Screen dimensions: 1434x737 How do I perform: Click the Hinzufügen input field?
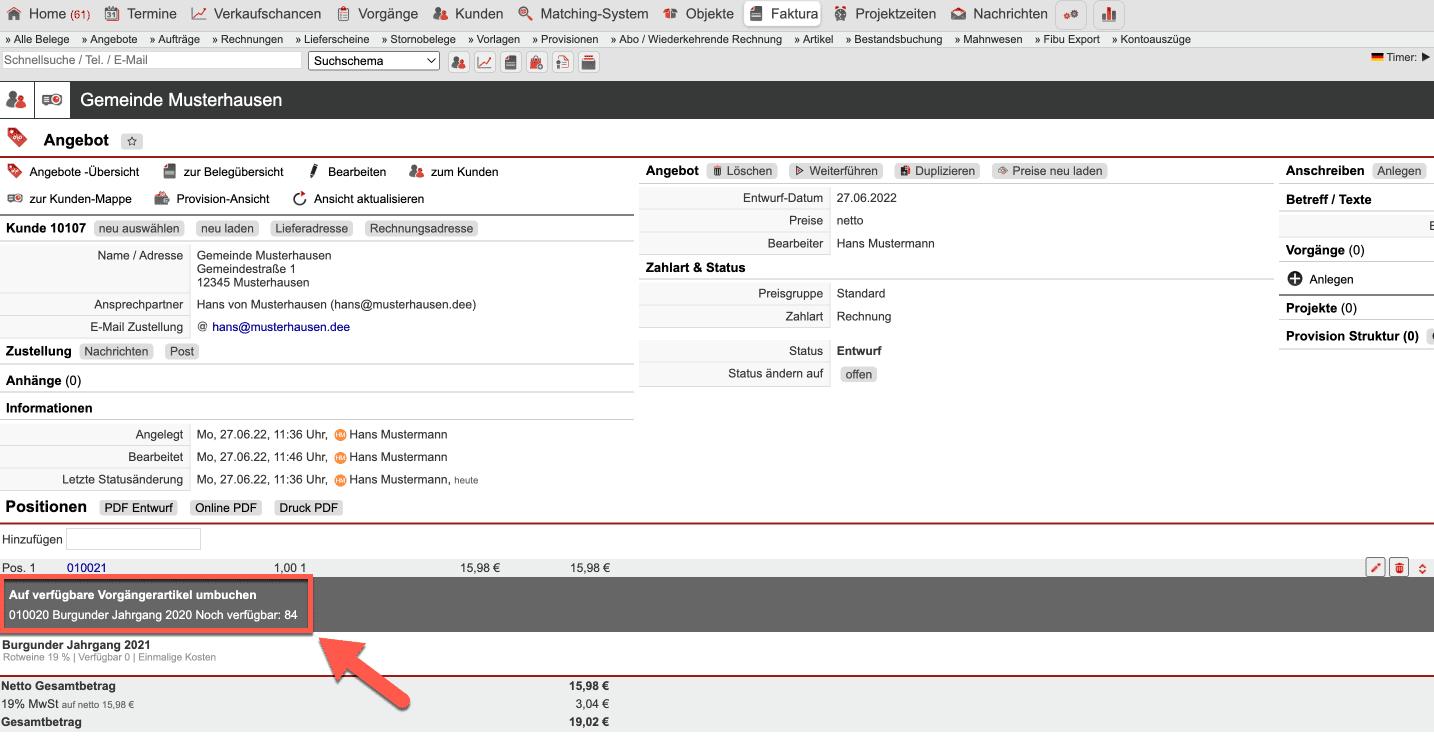(x=133, y=539)
